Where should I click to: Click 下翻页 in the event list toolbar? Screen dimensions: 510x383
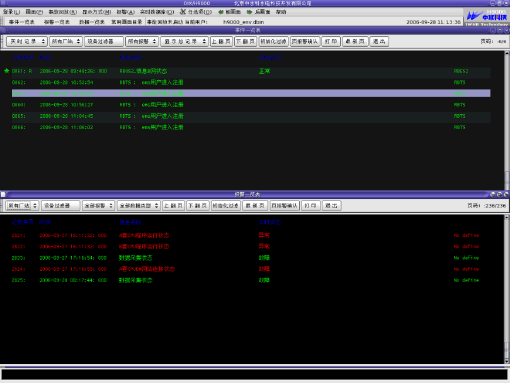[x=245, y=41]
